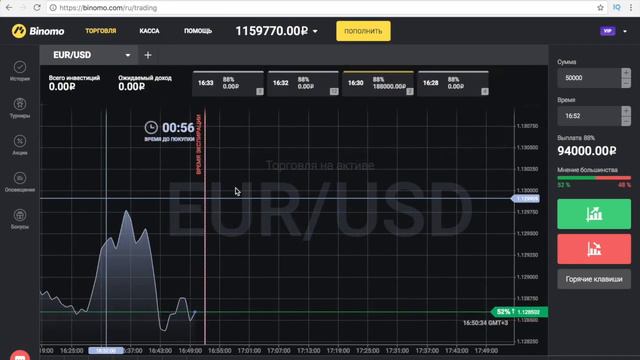The width and height of the screenshot is (640, 360).
Task: Decrease expiration time with minus stepper
Action: coord(626,121)
